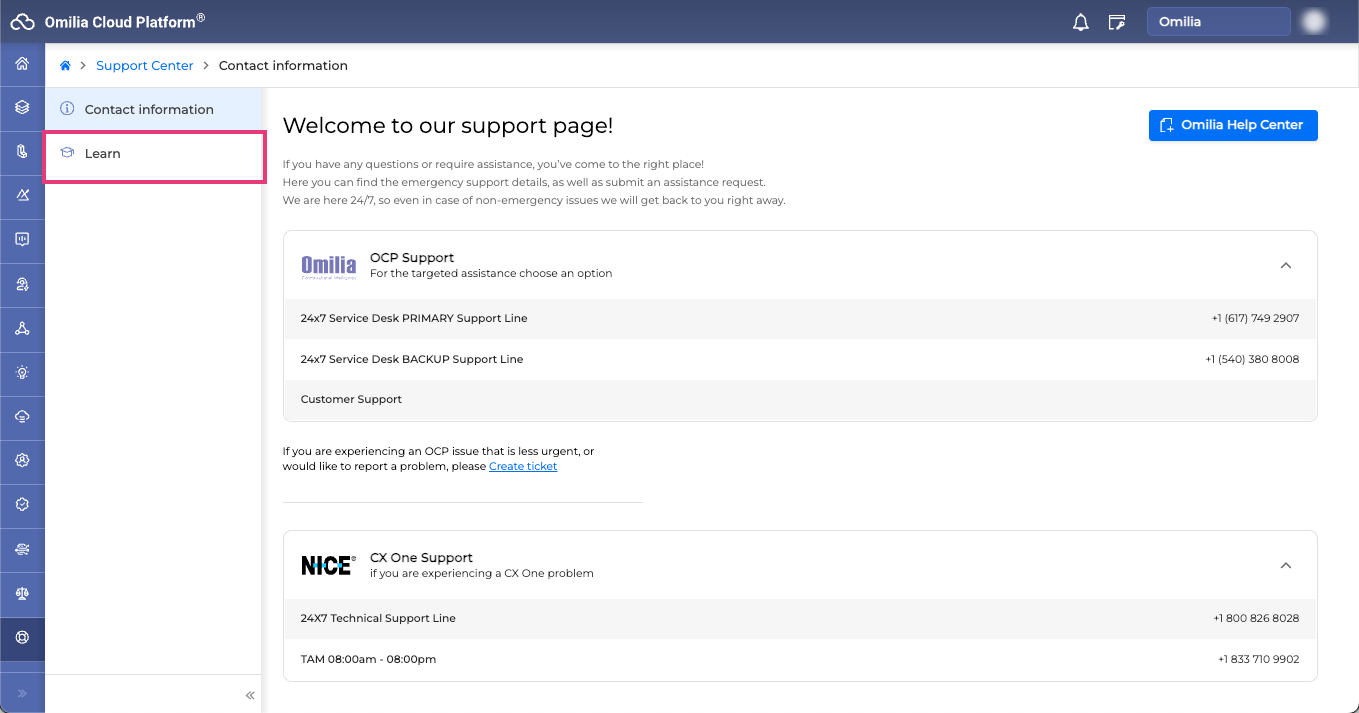Collapse the side panel with double chevron

(x=250, y=695)
